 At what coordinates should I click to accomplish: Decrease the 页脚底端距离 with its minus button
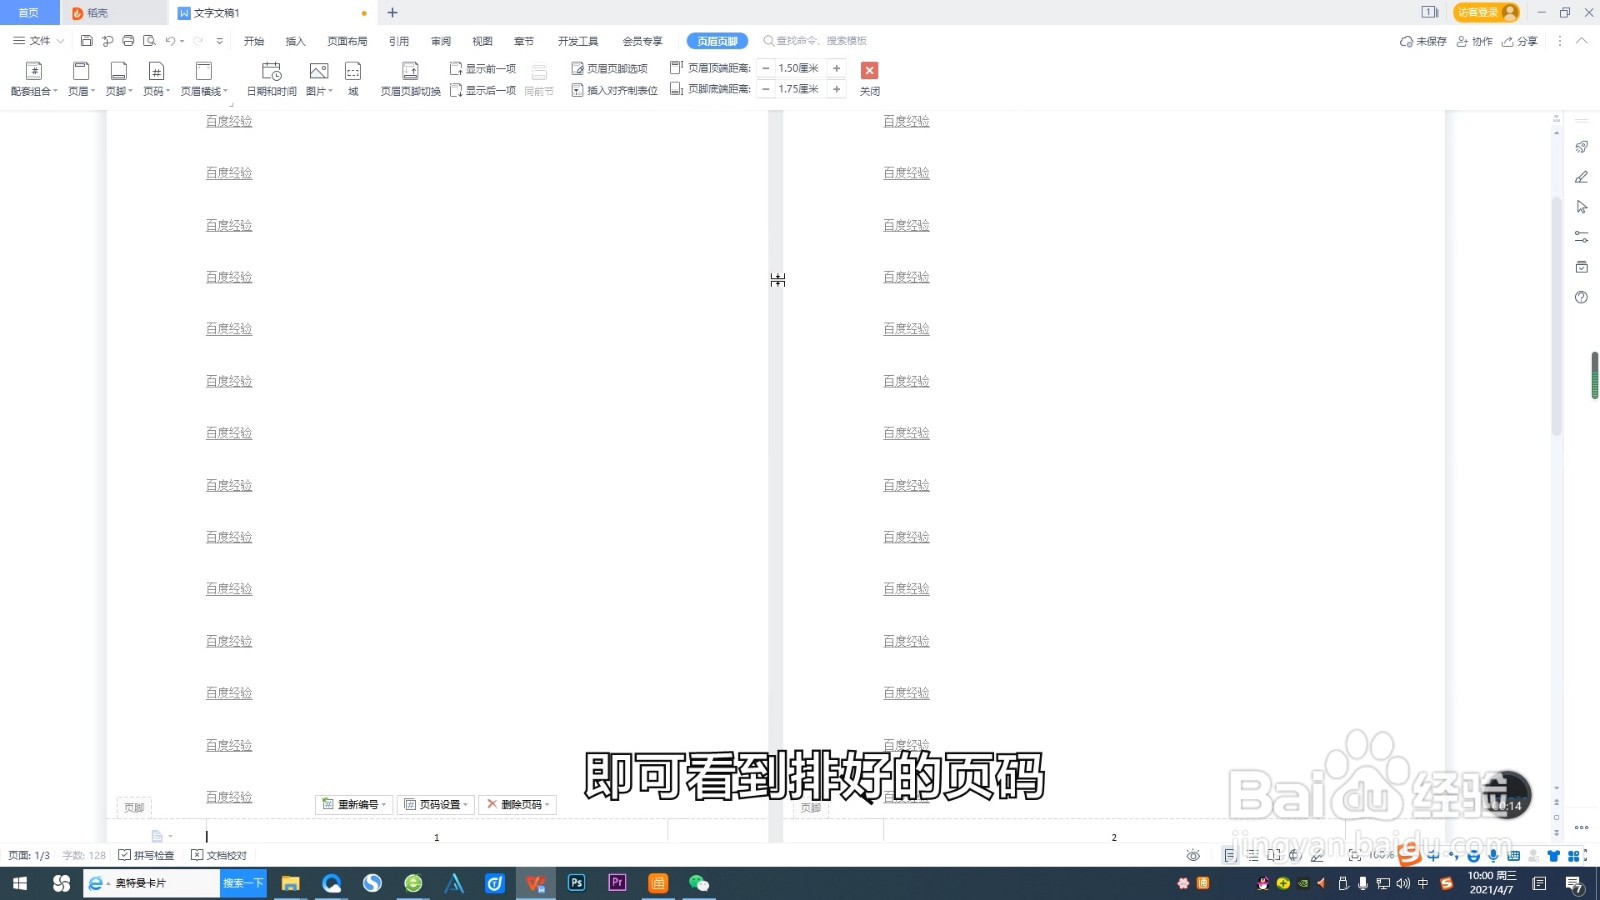tap(766, 89)
